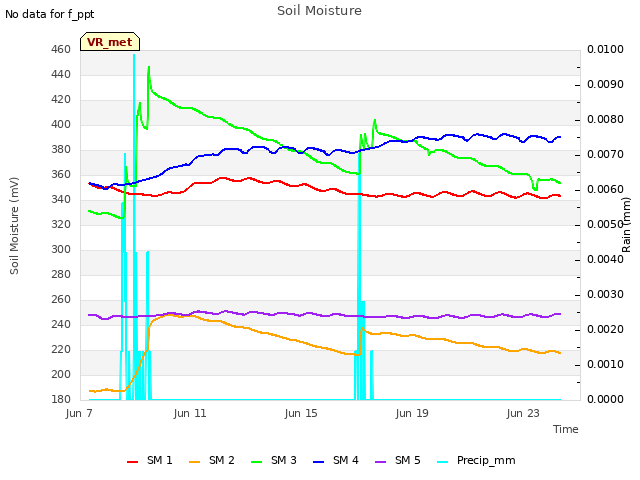This screenshot has width=640, height=480.
Task: Click the 'No data for f_ppt' message
Action: (x=49, y=15)
